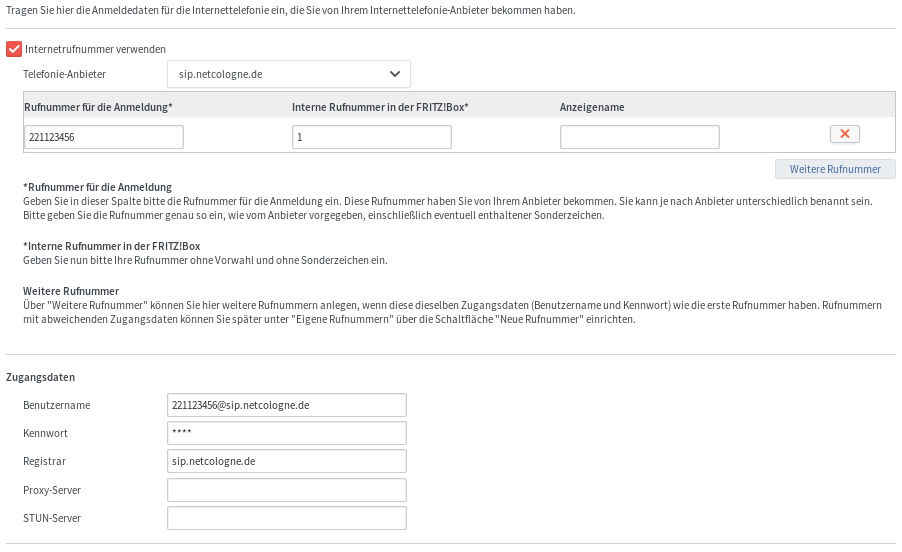Click the empty STUN-Server field
Screen dimensions: 902x552
coord(287,518)
